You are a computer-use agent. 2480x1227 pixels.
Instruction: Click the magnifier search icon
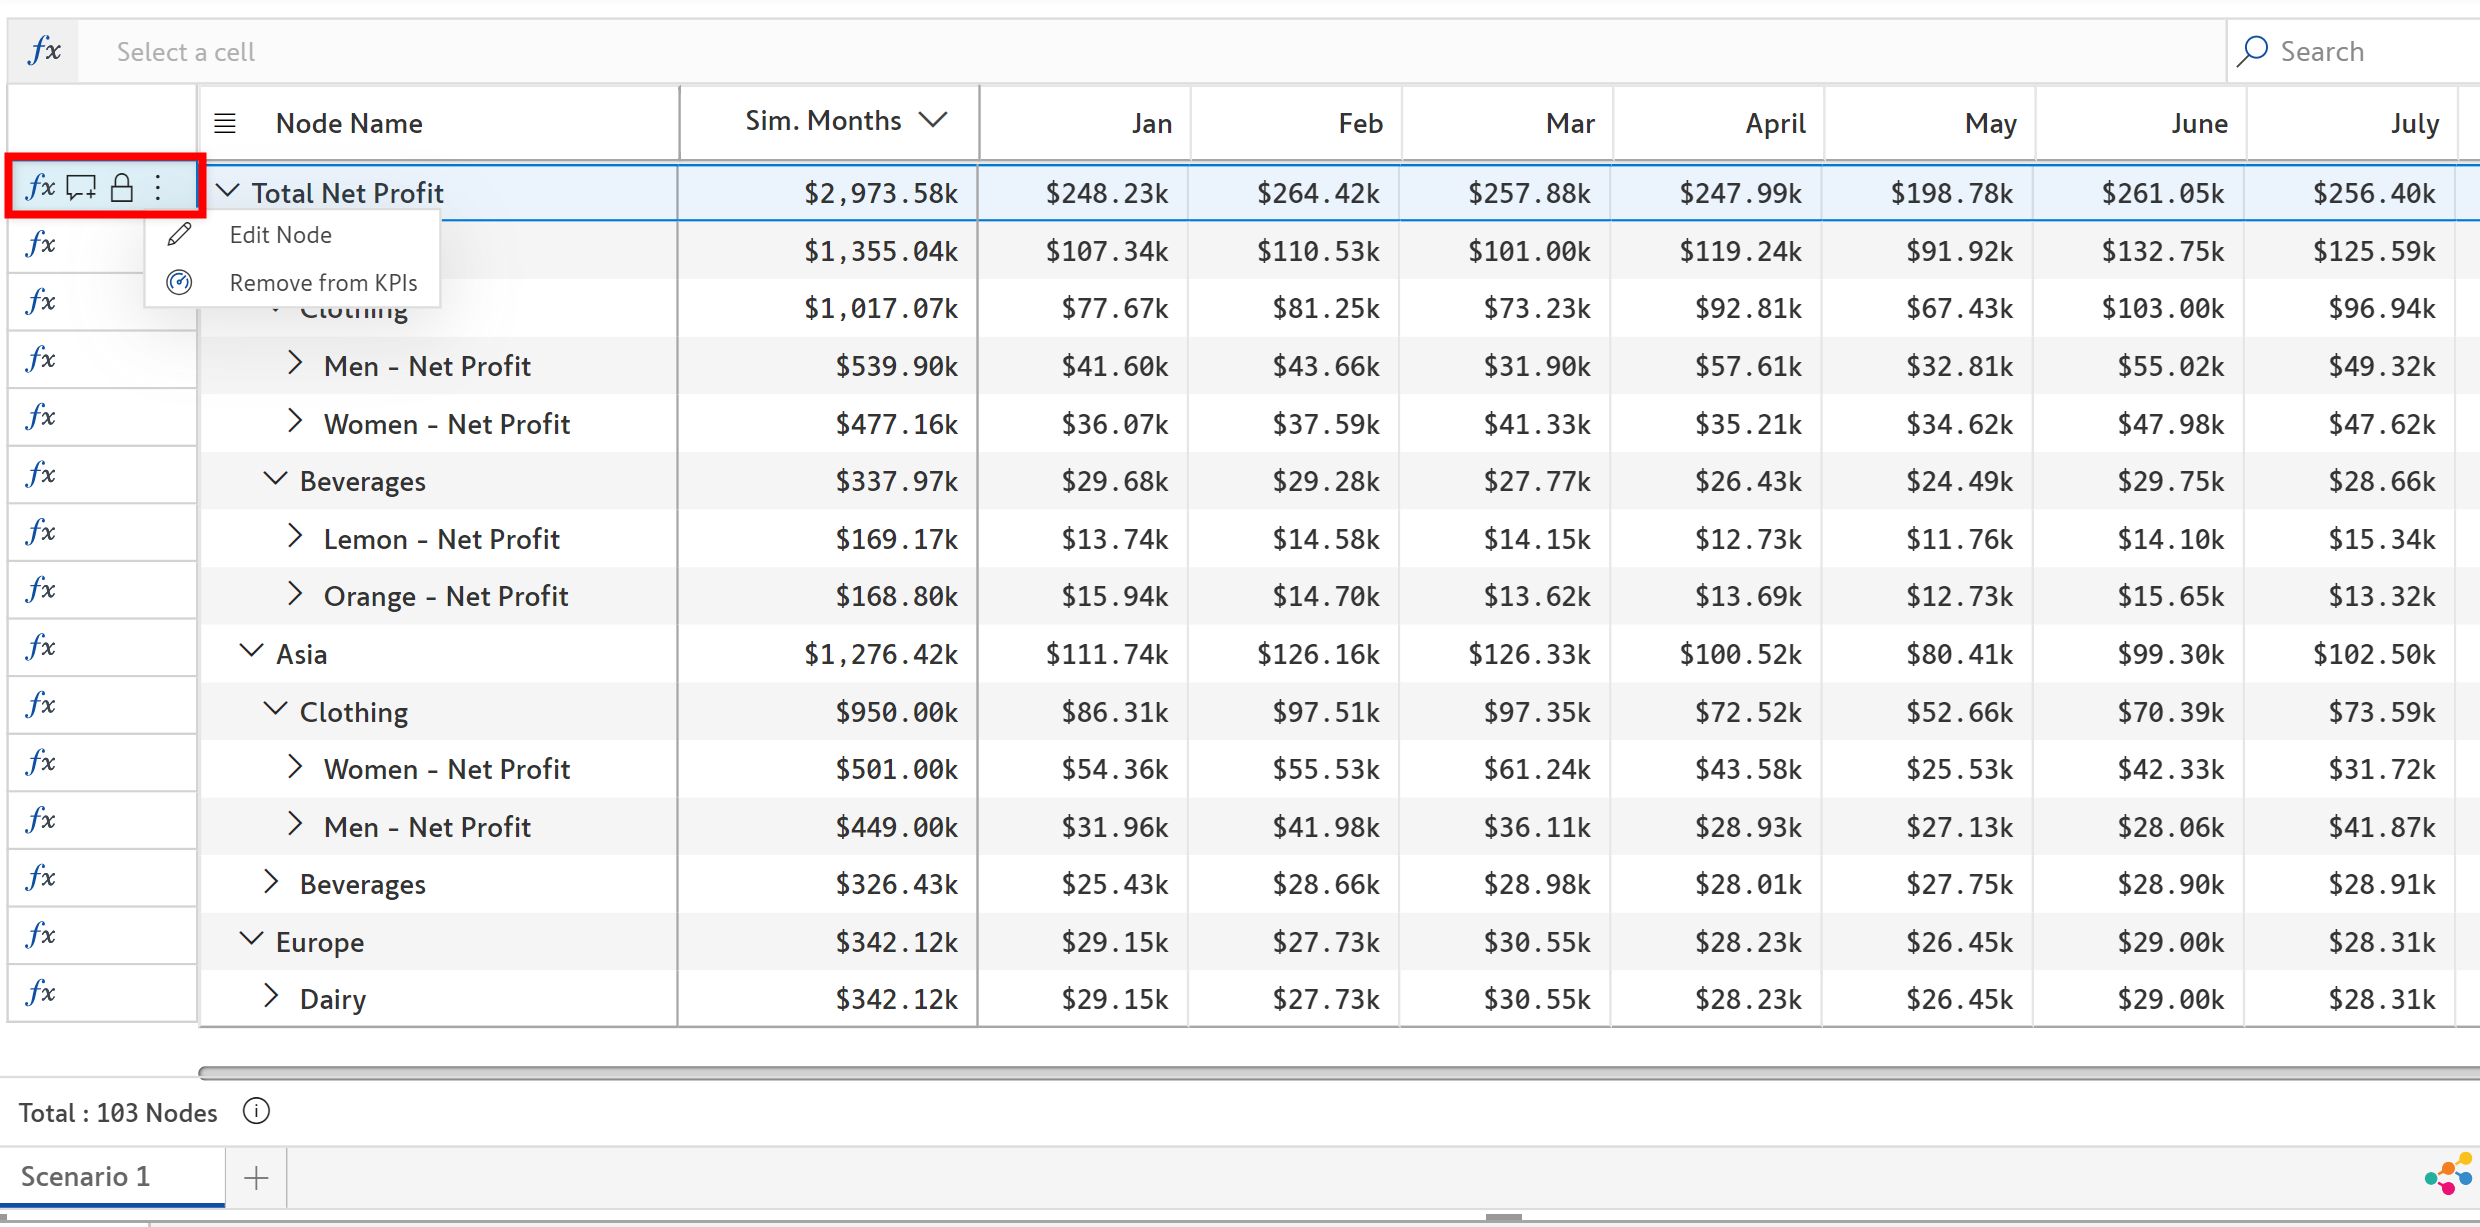point(2252,51)
